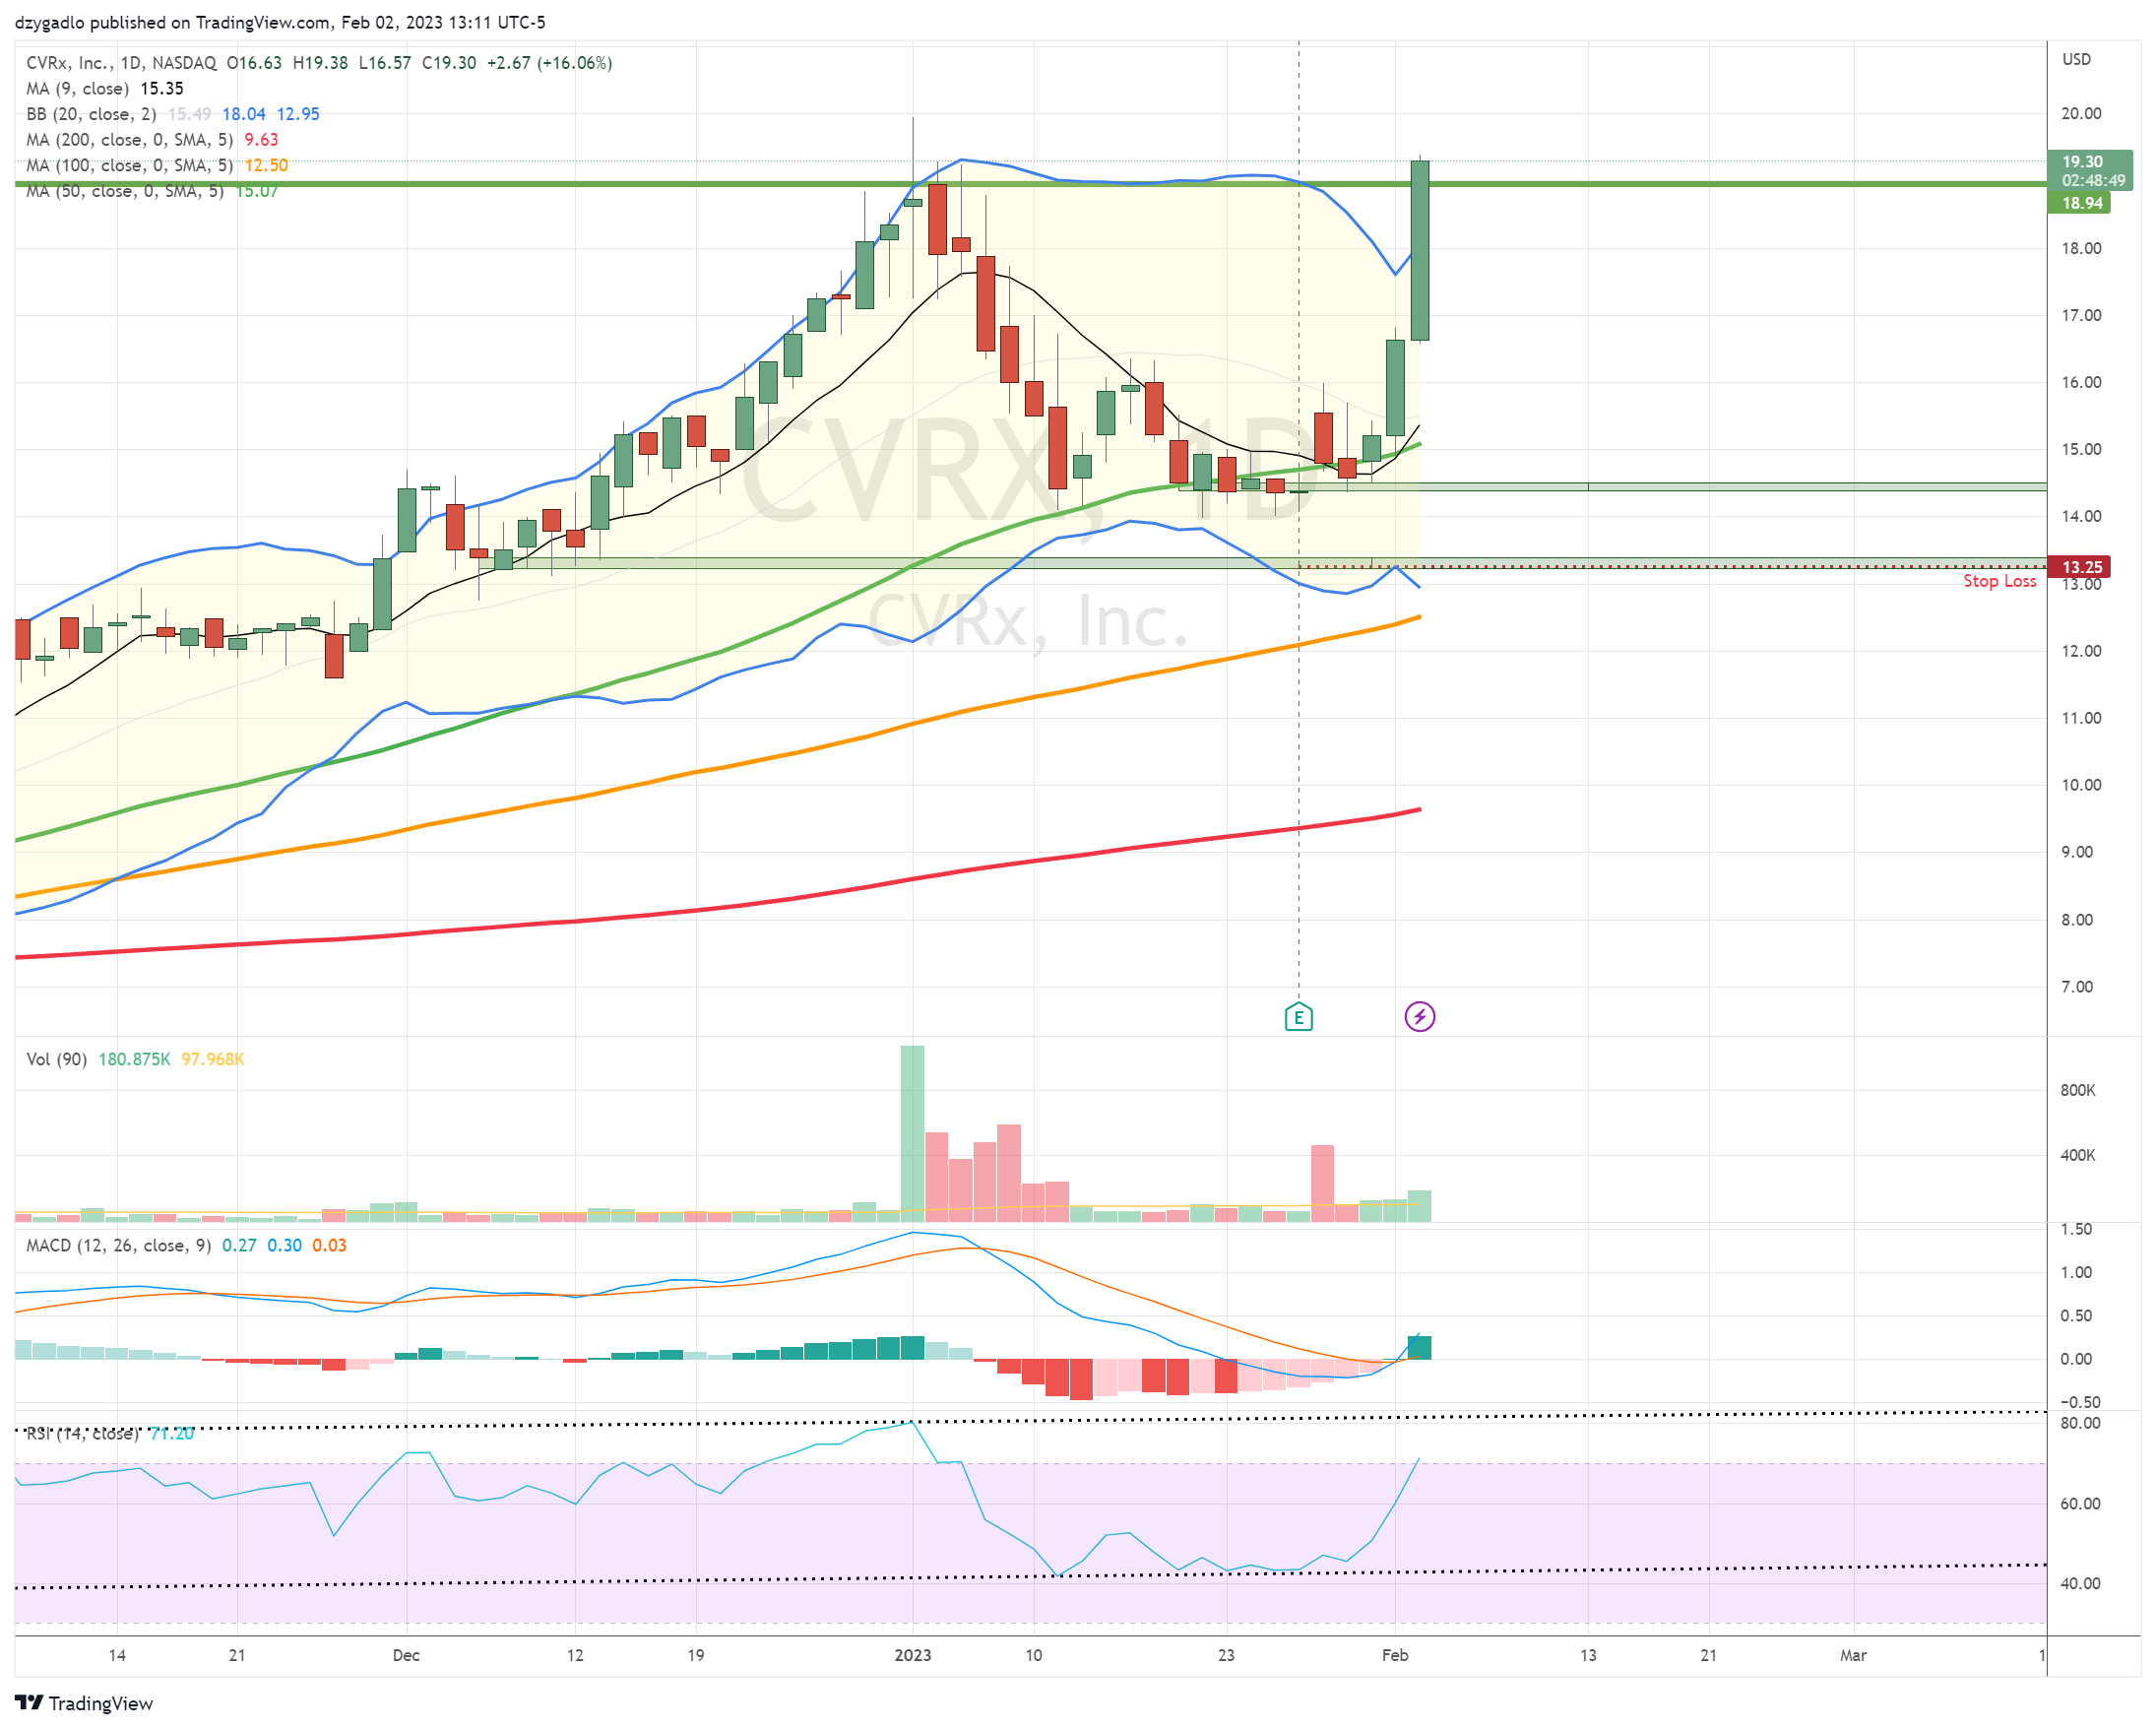The height and width of the screenshot is (1729, 2156).
Task: Select the MA (9, close) indicator legend
Action: point(105,89)
